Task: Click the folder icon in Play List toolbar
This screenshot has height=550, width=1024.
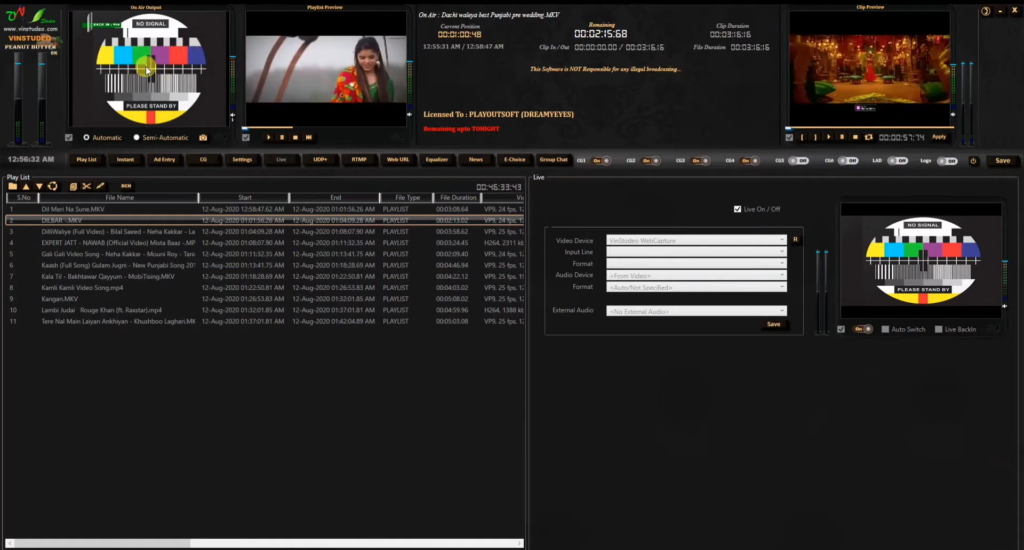Action: point(12,186)
